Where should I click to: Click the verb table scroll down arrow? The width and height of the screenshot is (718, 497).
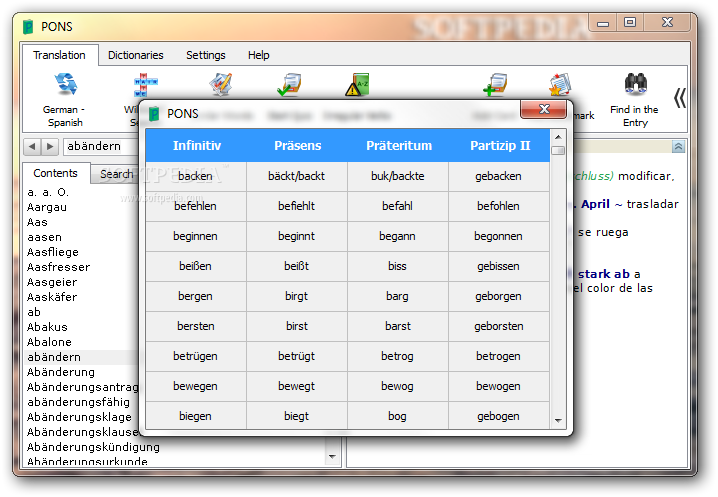(558, 421)
